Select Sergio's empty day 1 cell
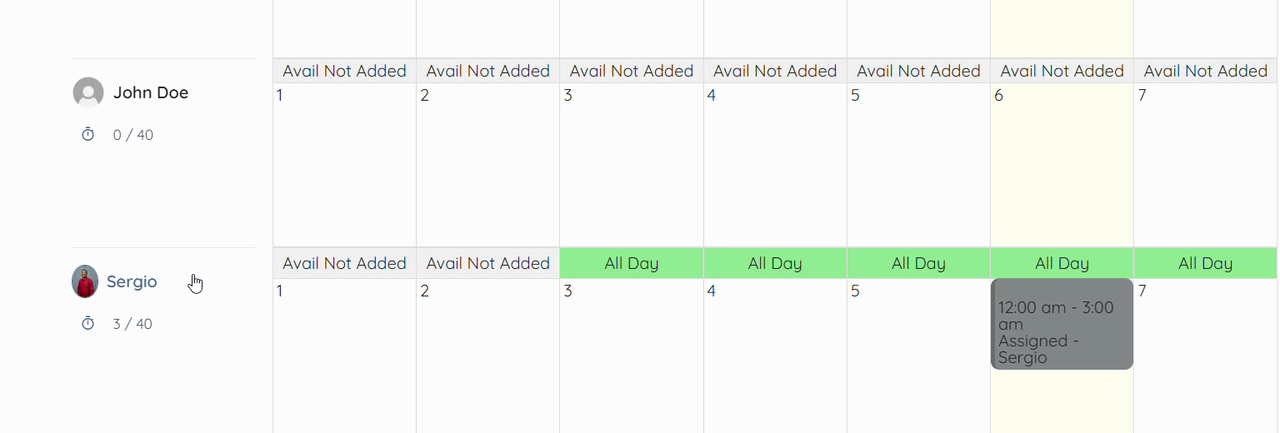Image resolution: width=1280 pixels, height=433 pixels. point(344,355)
